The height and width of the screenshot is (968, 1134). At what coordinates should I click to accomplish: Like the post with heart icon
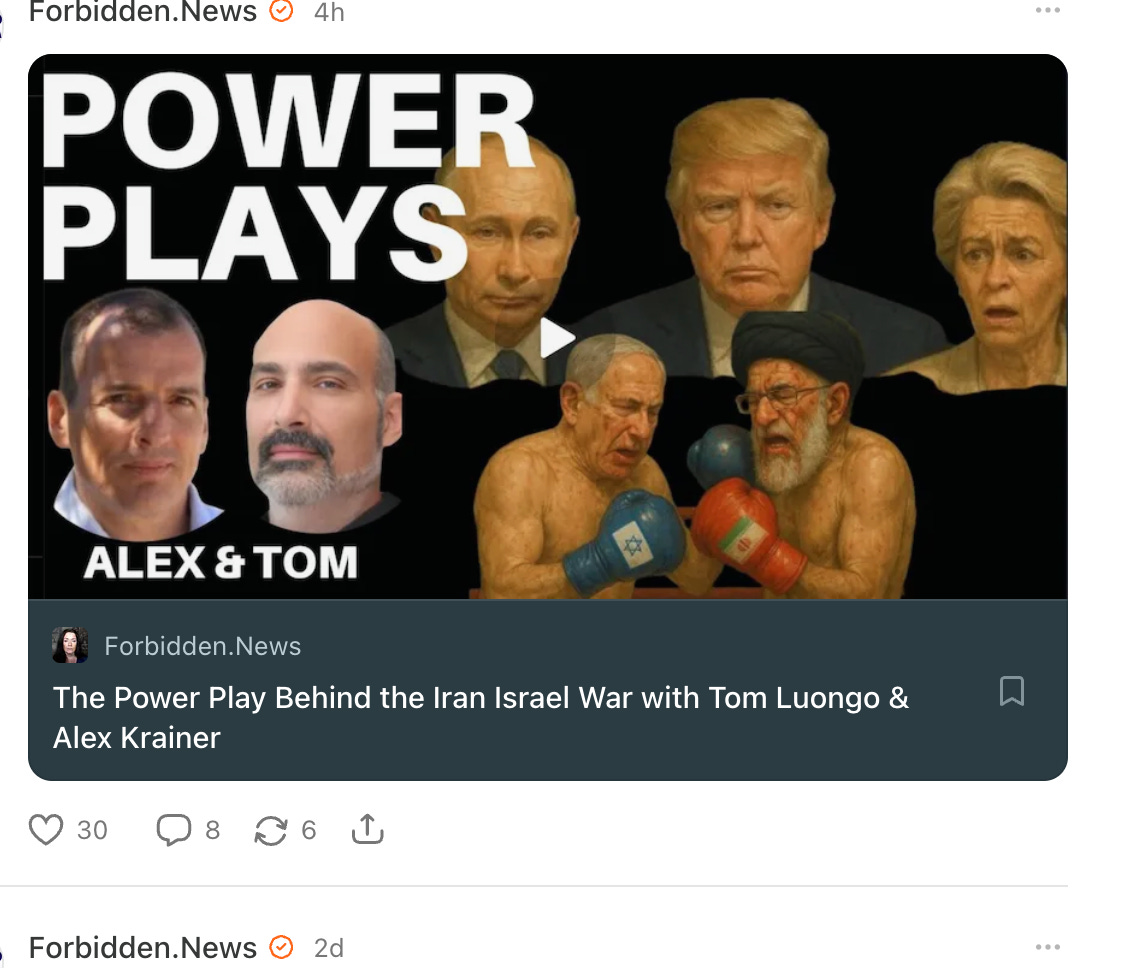tap(46, 830)
